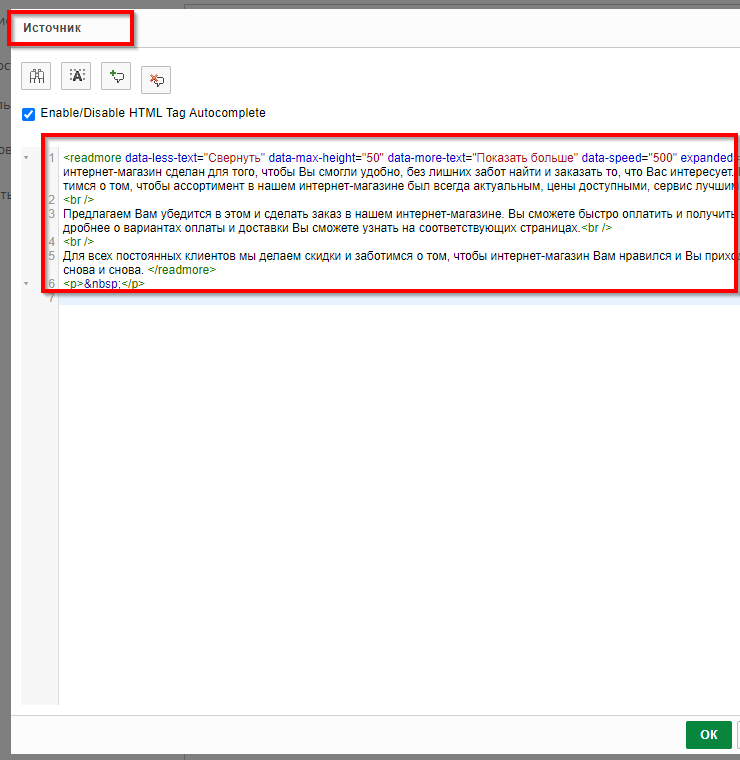
Task: Click the text 'Предлагаем Вам убедится' on line 3
Action: click(x=137, y=214)
